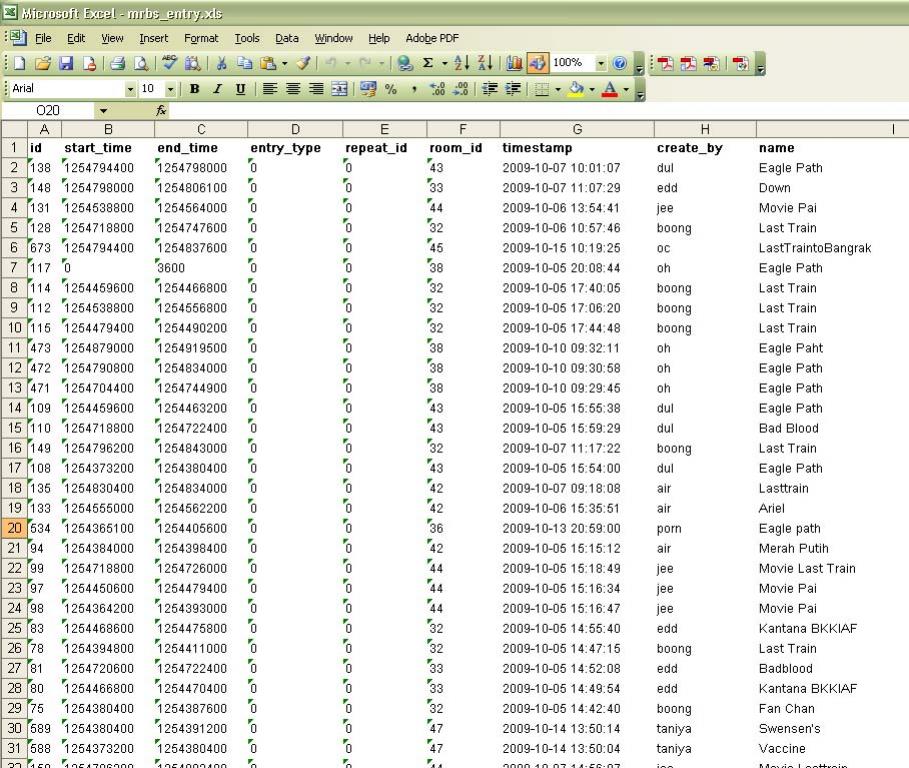
Task: Toggle italic formatting
Action: tap(217, 89)
